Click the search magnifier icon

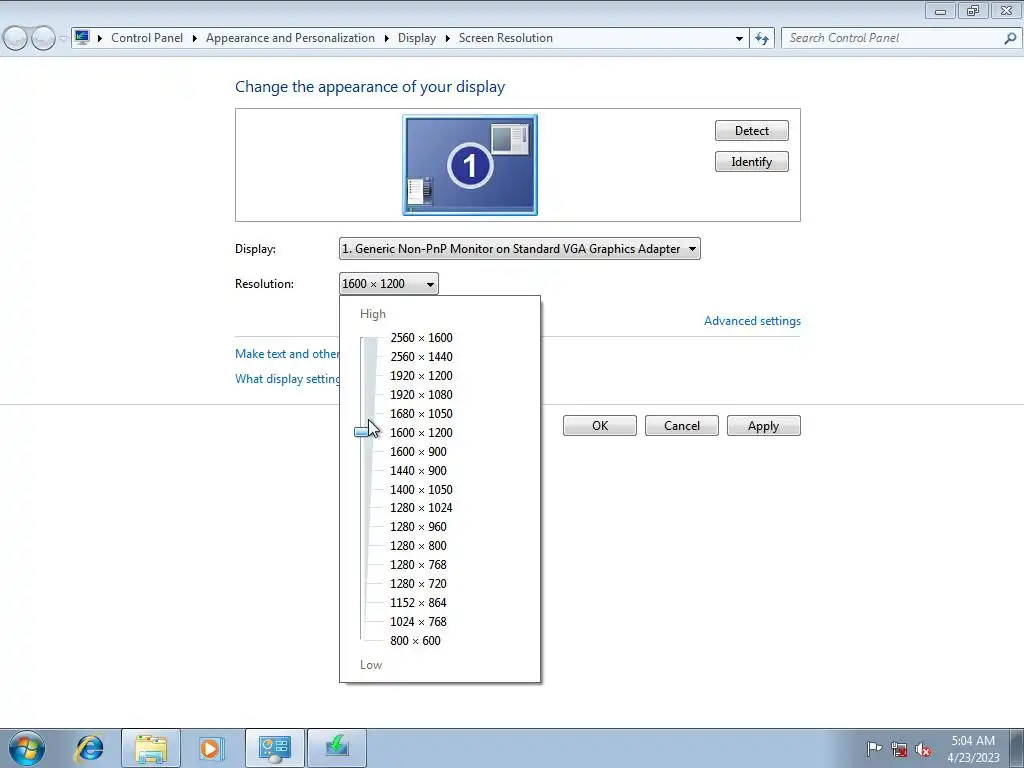[1010, 38]
